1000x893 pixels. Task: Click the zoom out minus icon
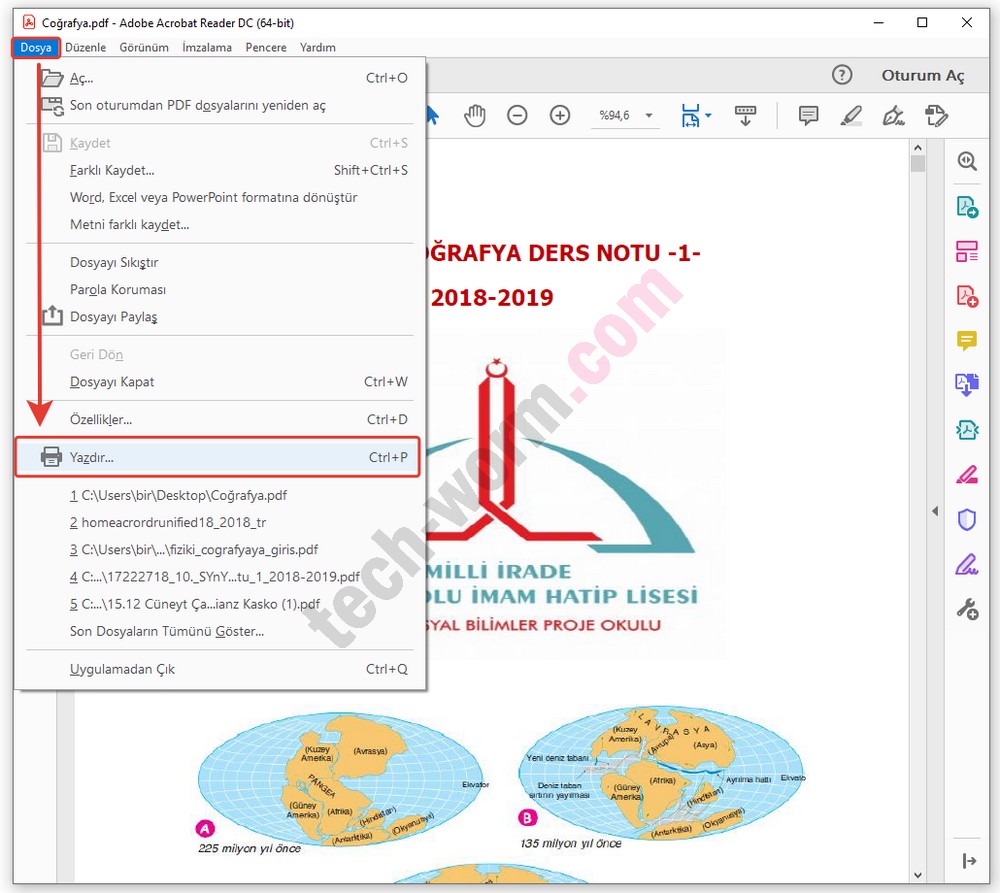pos(517,116)
